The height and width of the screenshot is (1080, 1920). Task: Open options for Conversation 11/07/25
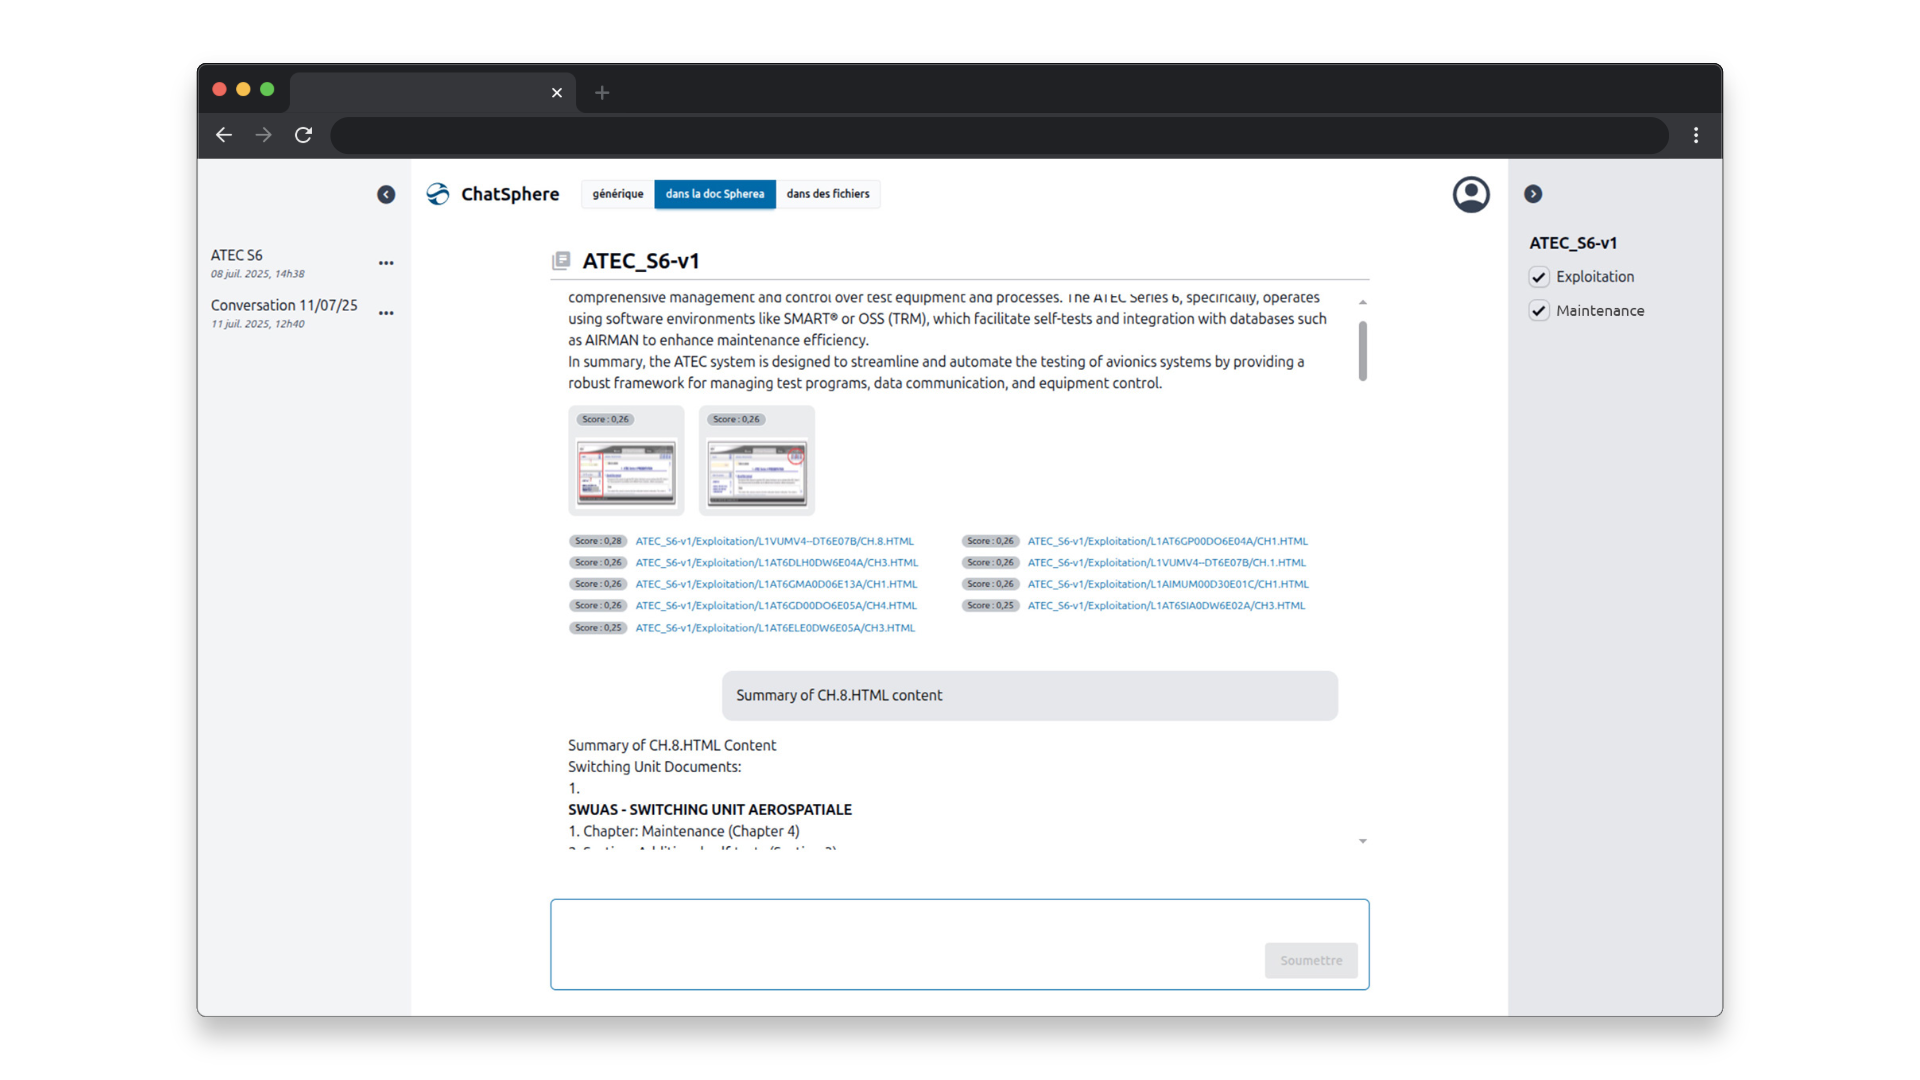[386, 313]
